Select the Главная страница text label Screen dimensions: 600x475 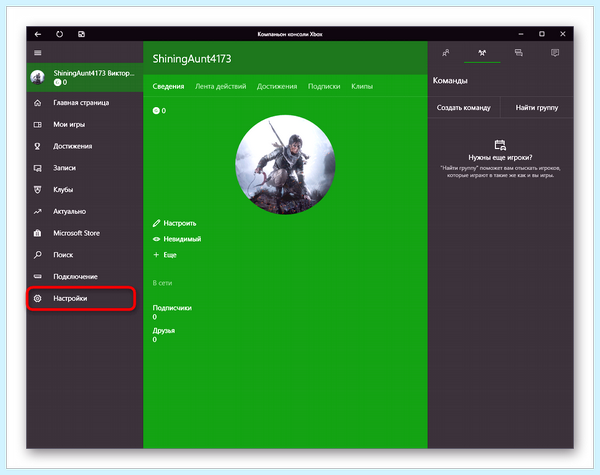click(x=81, y=103)
